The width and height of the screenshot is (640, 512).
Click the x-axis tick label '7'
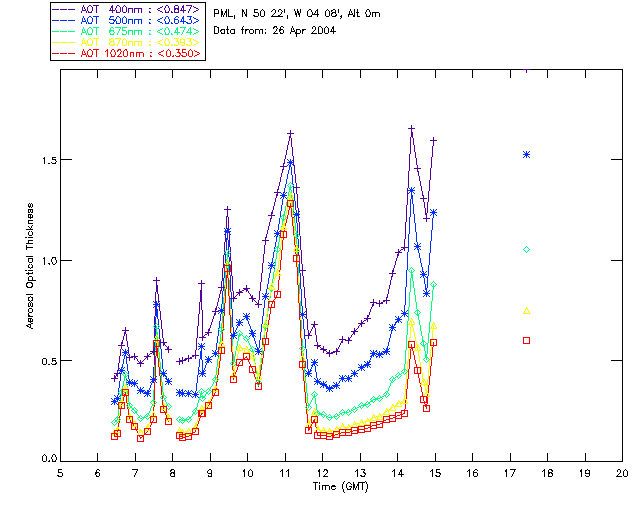tap(135, 473)
